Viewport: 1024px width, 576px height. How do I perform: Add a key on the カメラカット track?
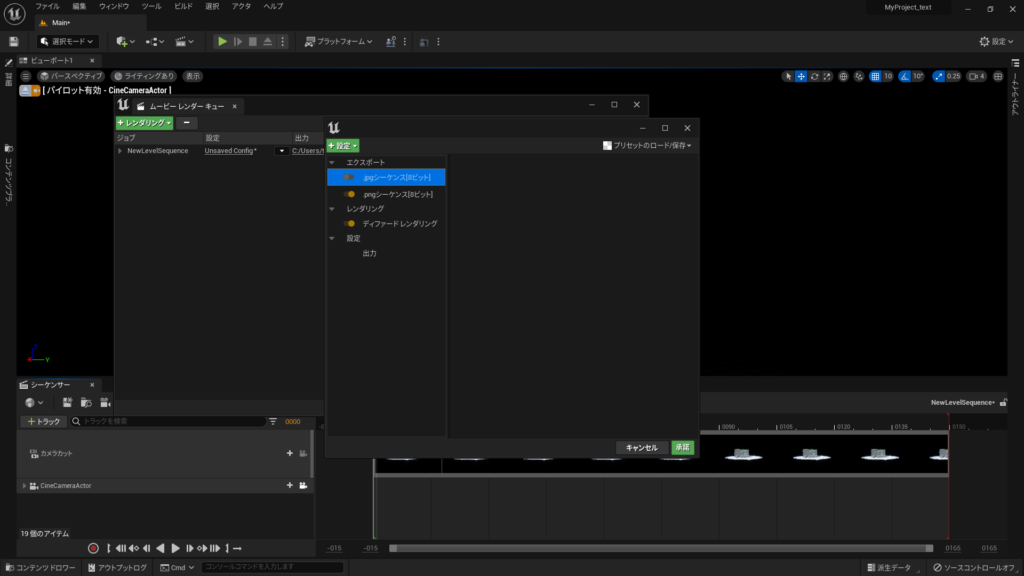(289, 452)
